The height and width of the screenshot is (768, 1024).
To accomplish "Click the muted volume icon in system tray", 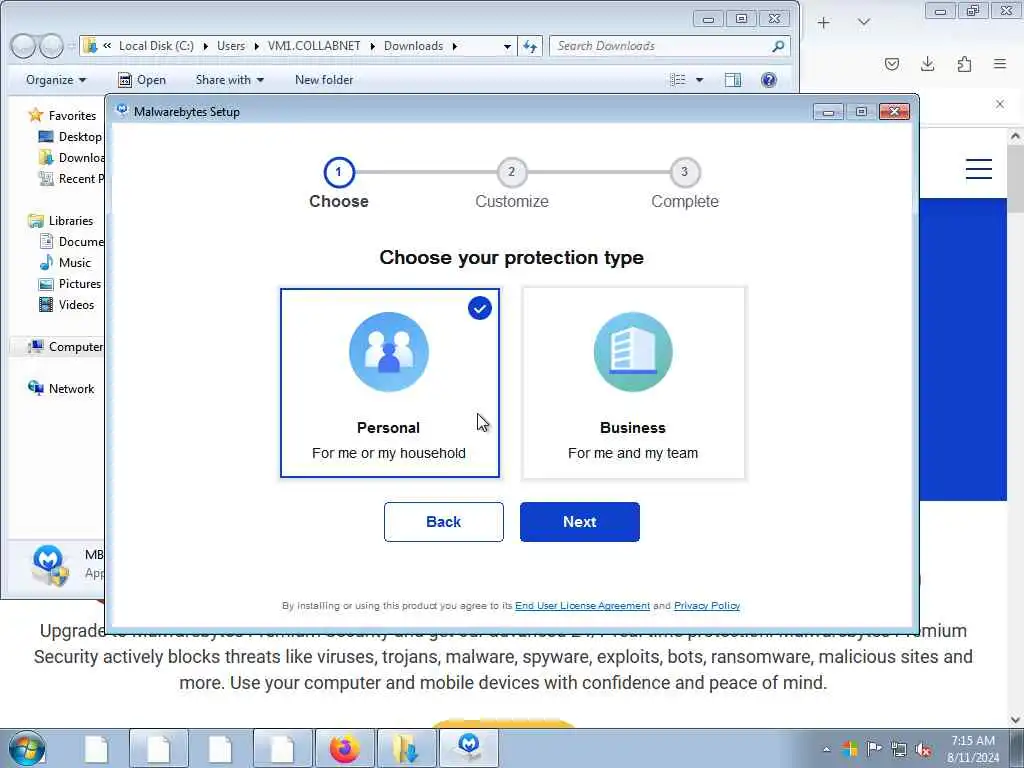I will (923, 749).
